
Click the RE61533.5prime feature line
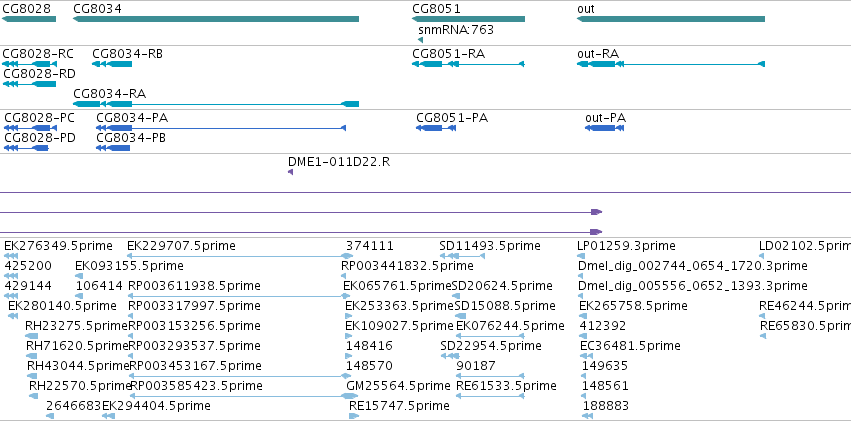[491, 396]
